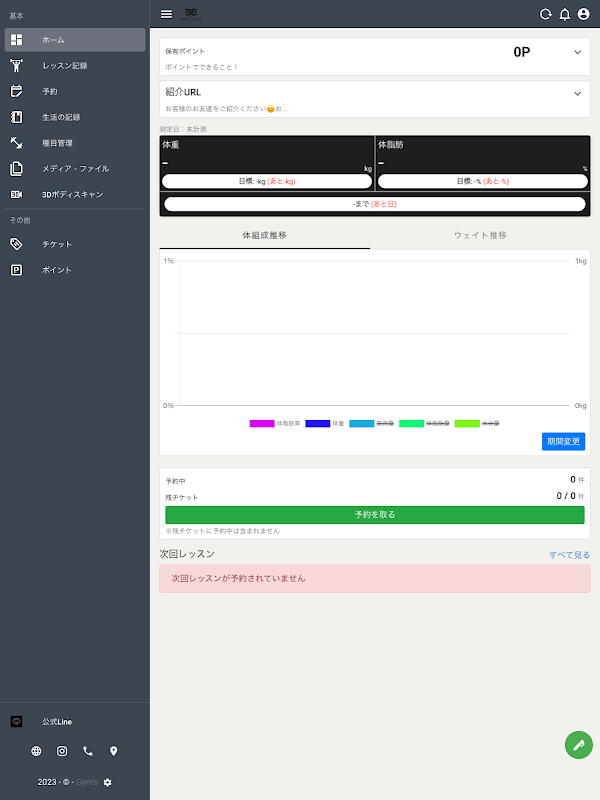This screenshot has height=800, width=600.
Task: Click the gym logo in header
Action: pyautogui.click(x=191, y=14)
